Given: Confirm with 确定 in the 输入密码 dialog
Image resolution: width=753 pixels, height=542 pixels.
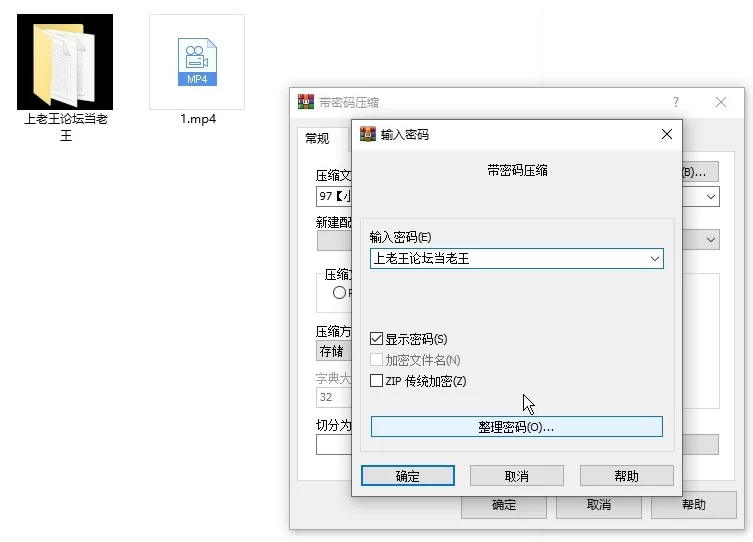Looking at the screenshot, I should [x=408, y=476].
